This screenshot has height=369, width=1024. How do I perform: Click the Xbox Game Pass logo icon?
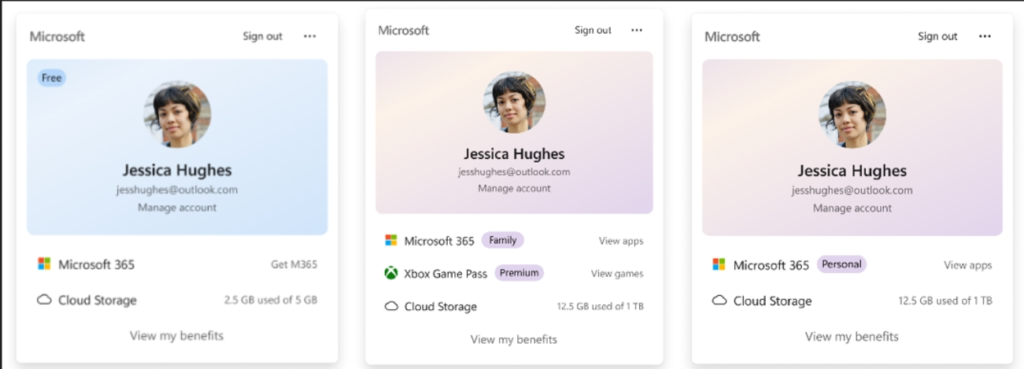tap(391, 273)
